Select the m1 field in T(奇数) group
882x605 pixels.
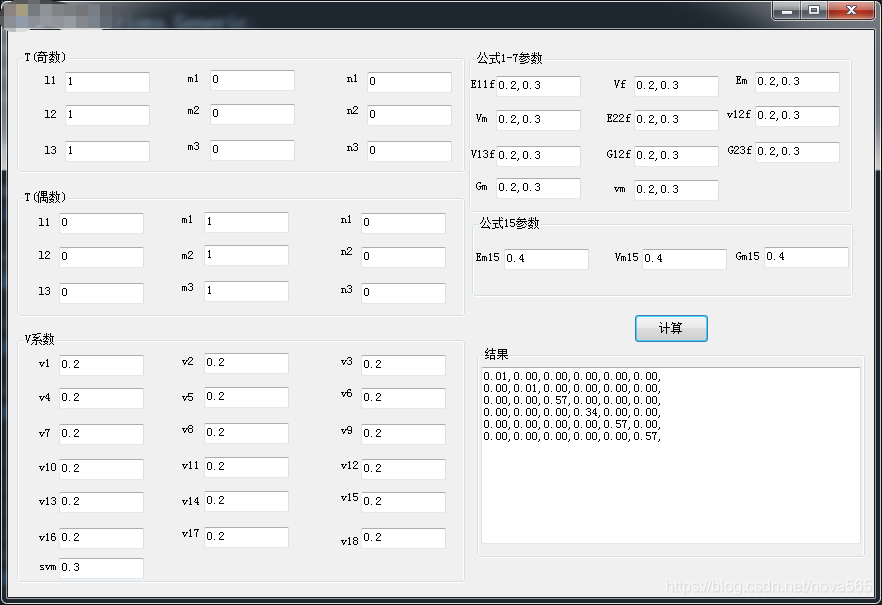[x=252, y=80]
